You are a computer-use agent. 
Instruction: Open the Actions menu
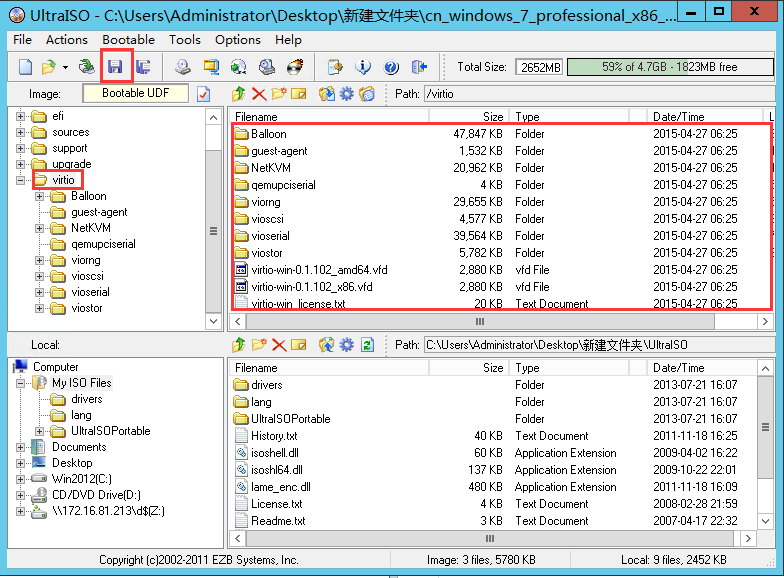pos(66,40)
